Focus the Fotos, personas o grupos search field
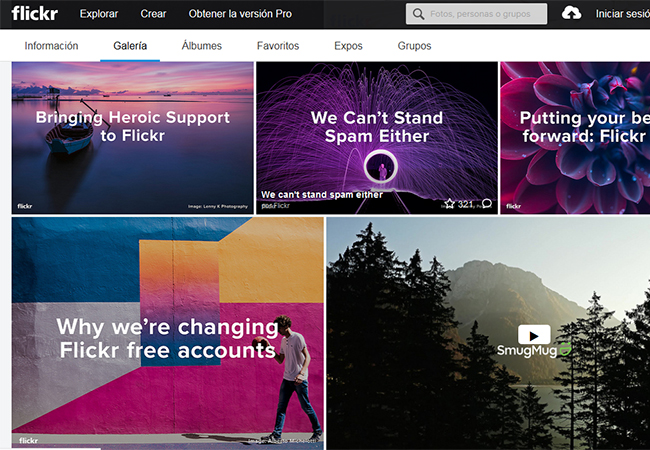The image size is (650, 450). (476, 14)
